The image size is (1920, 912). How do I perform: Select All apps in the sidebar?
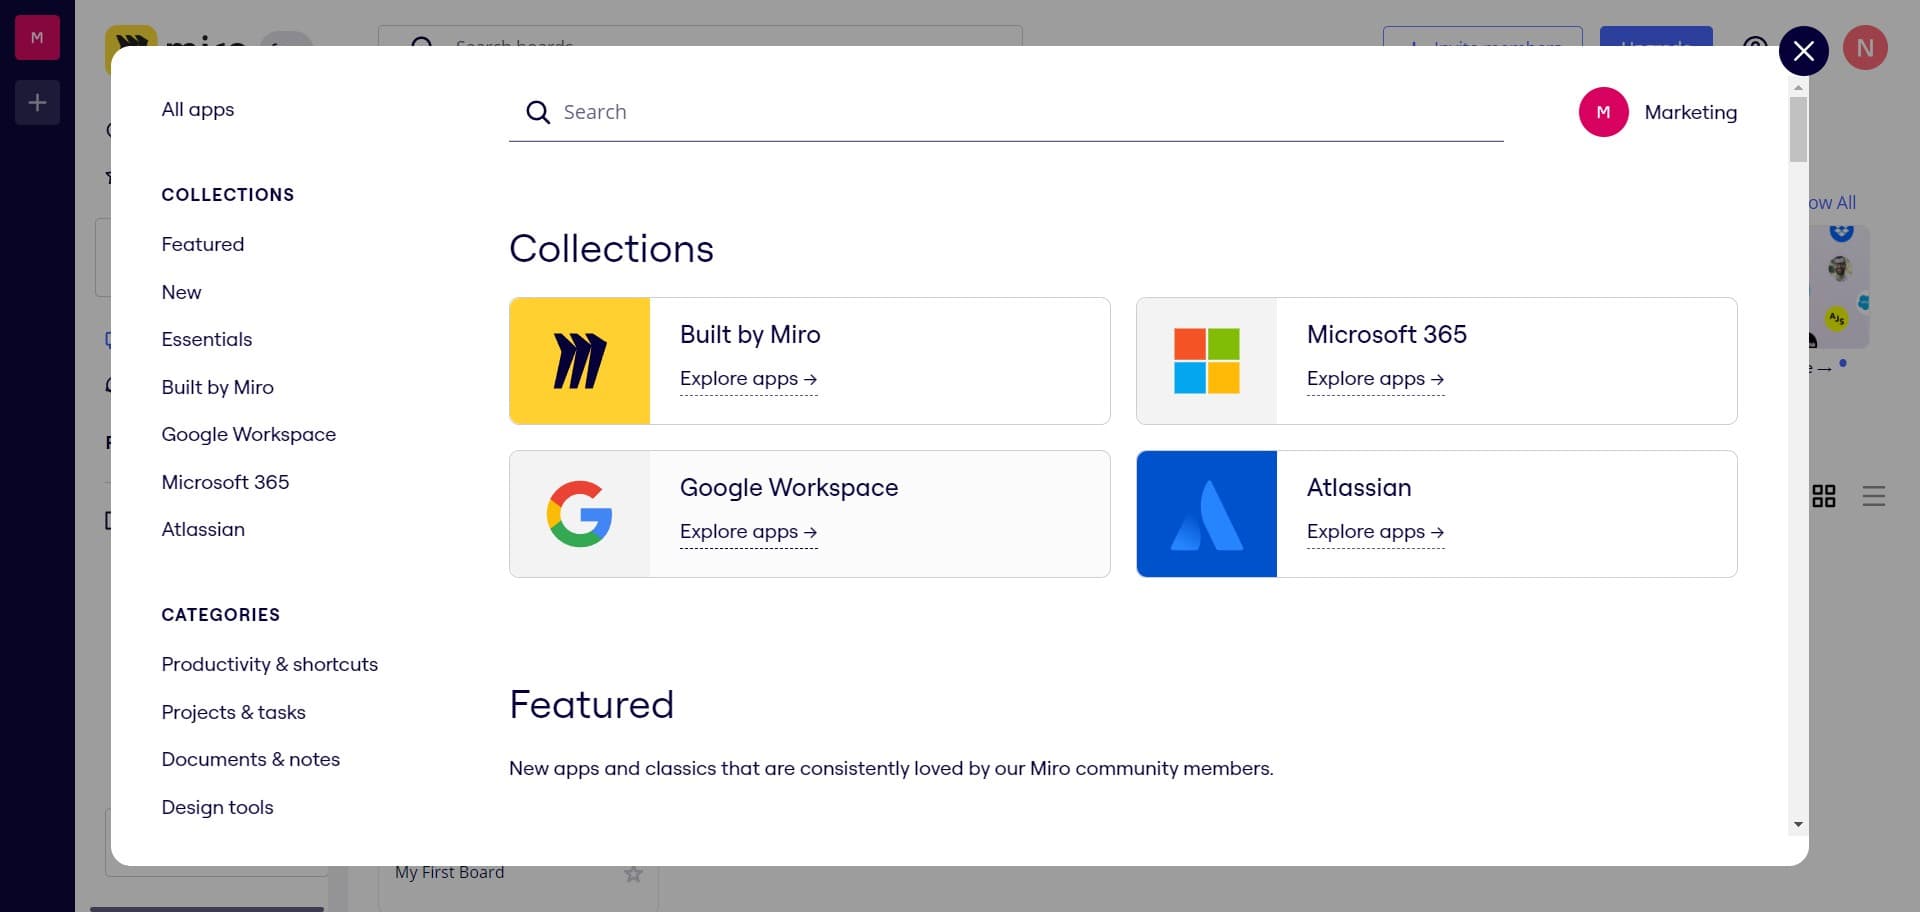pos(197,110)
